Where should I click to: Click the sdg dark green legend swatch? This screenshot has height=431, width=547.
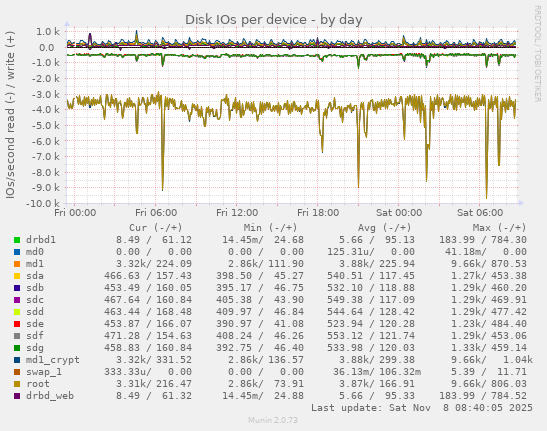coord(17,348)
